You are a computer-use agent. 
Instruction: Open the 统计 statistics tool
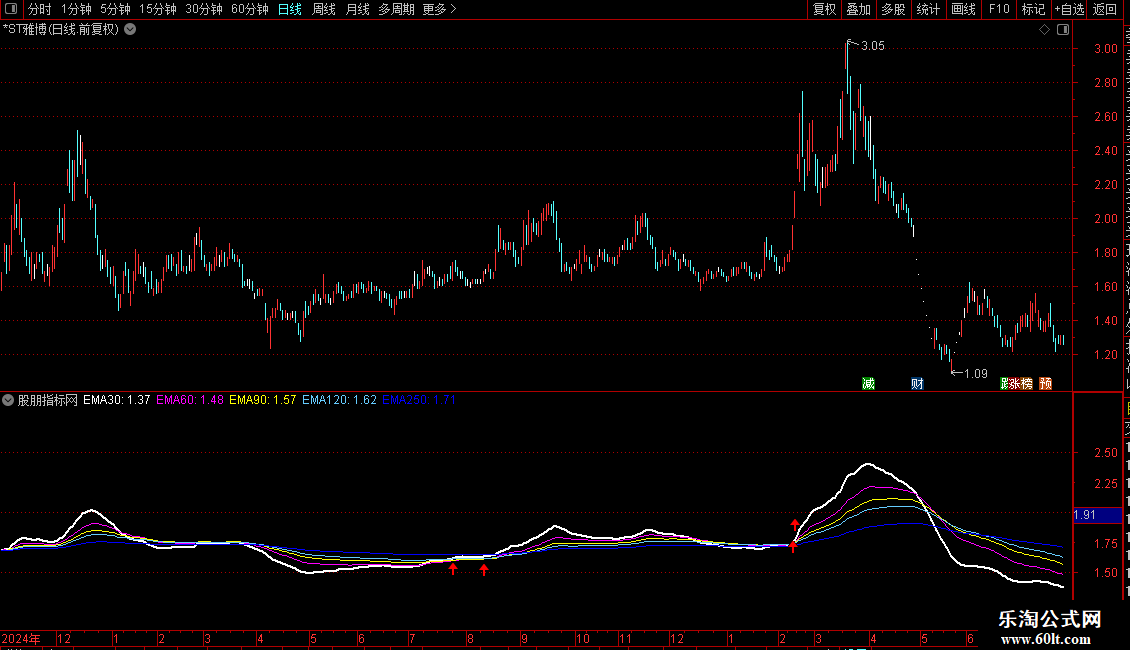(928, 9)
